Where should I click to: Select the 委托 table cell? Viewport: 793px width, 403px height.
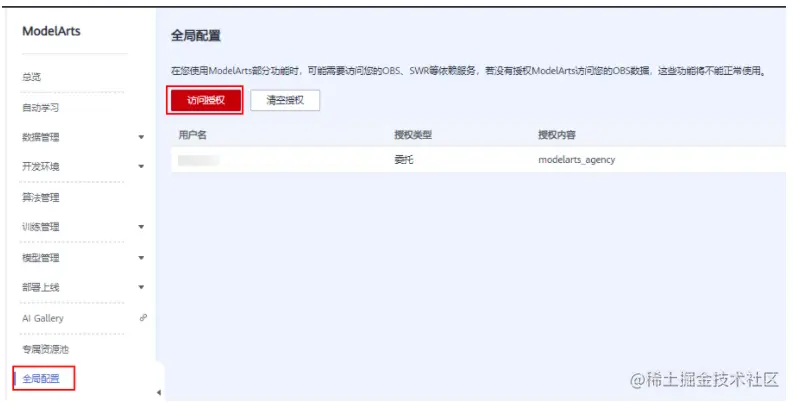click(404, 159)
